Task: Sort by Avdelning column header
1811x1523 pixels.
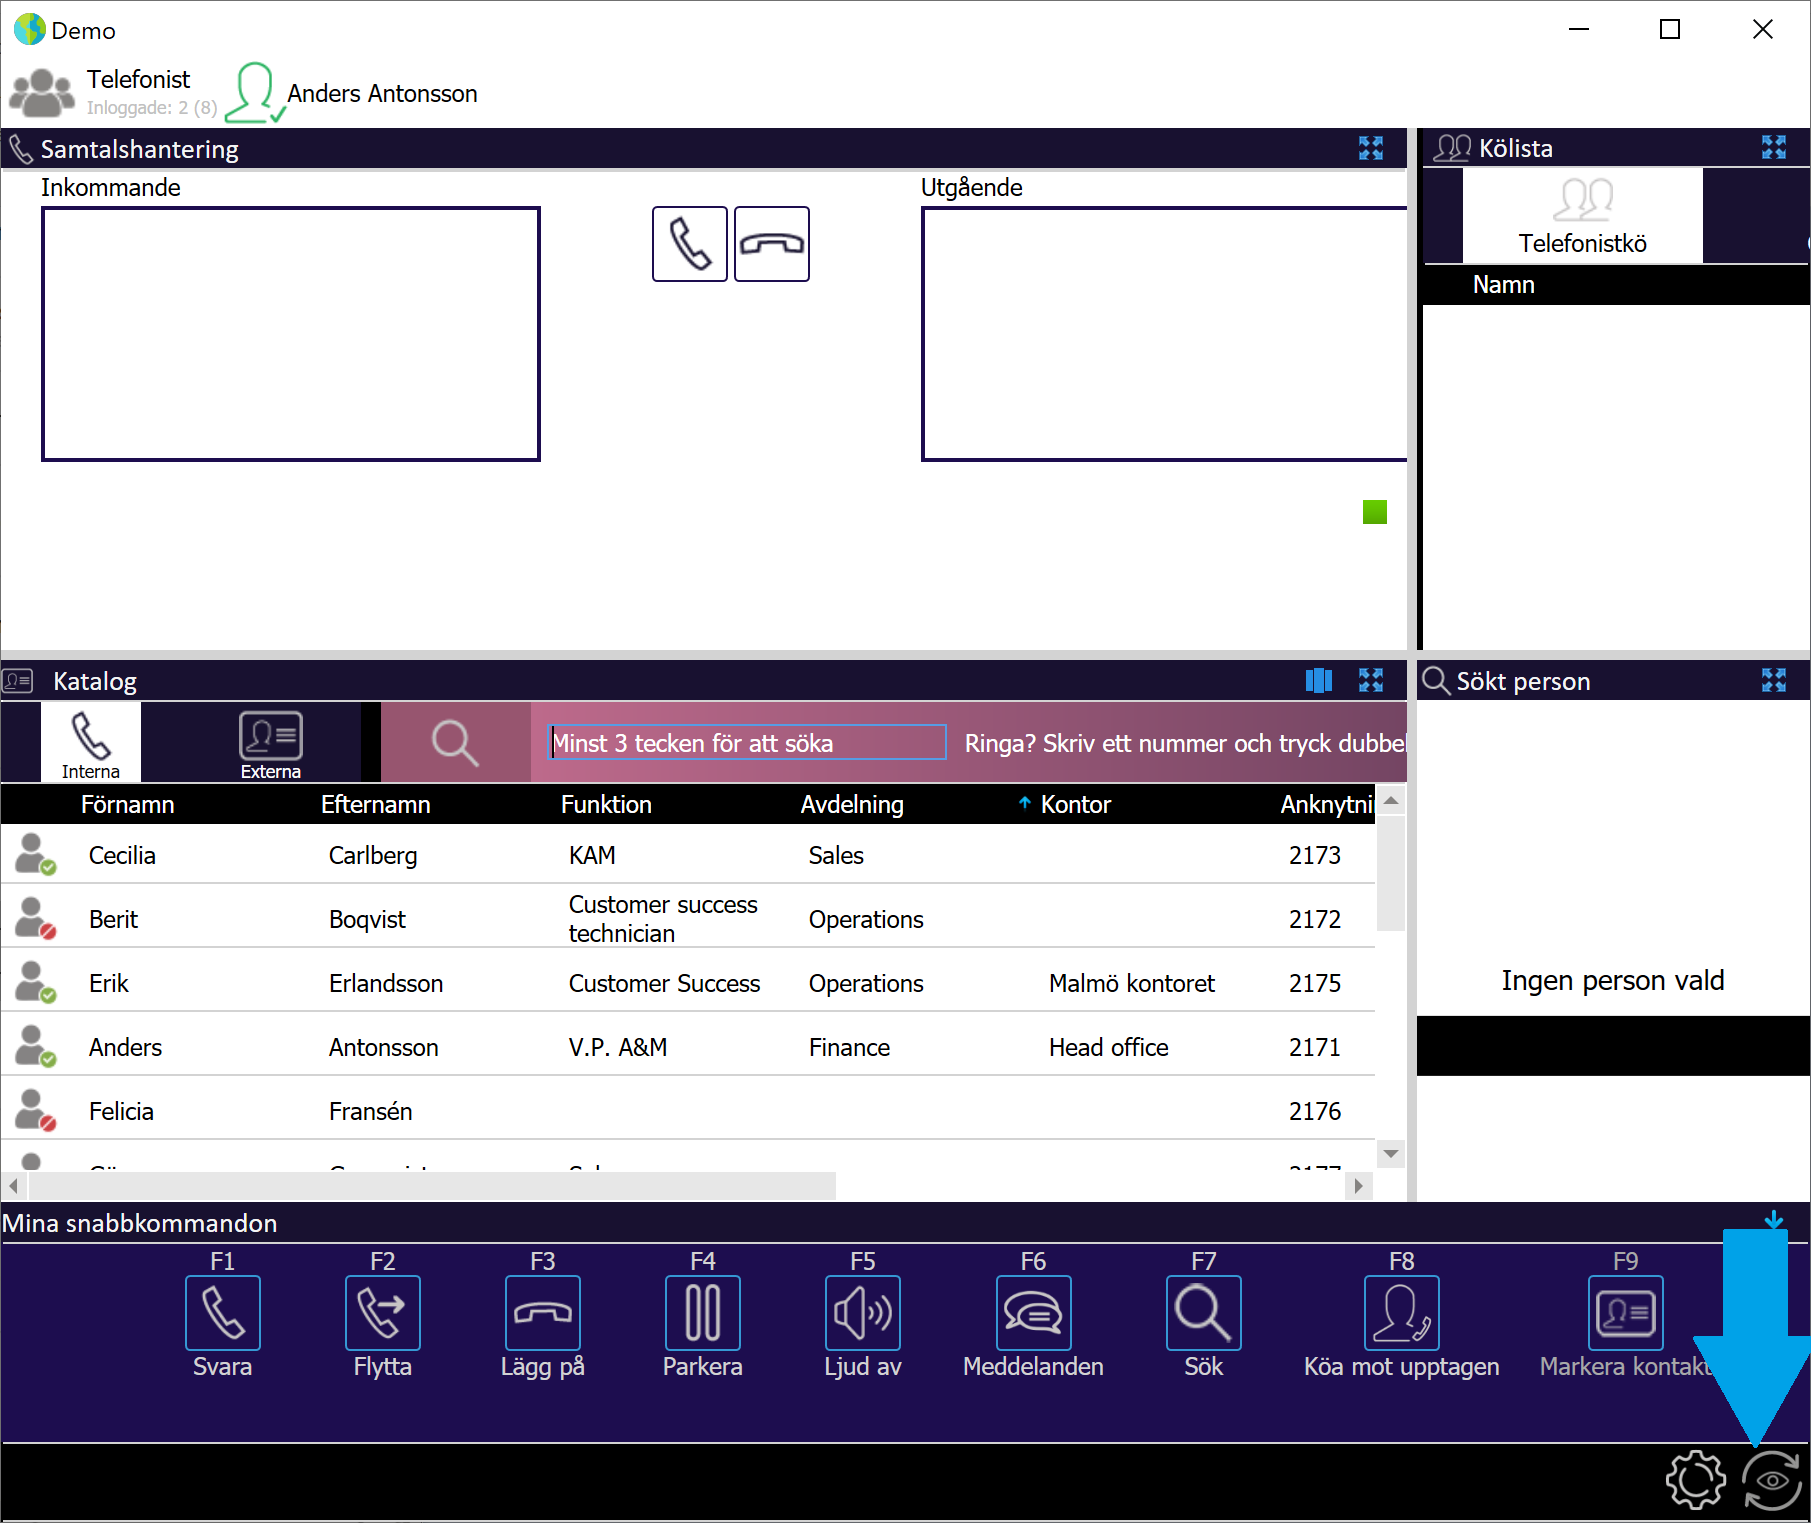Action: pos(852,804)
